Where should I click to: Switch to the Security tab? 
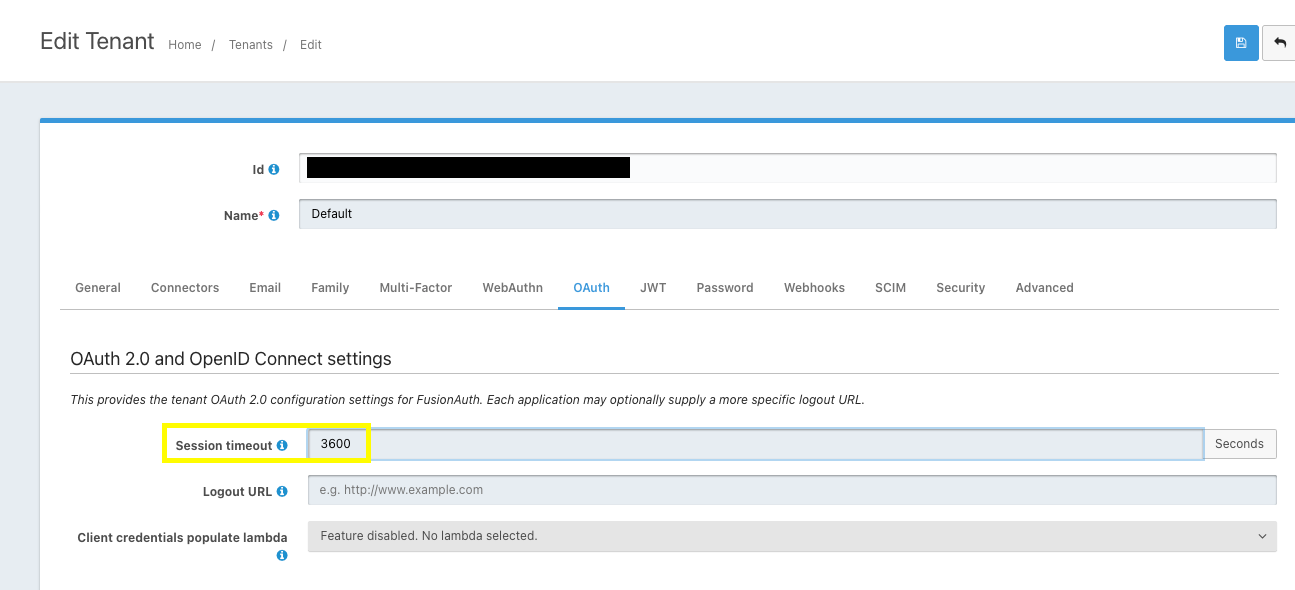[x=960, y=287]
